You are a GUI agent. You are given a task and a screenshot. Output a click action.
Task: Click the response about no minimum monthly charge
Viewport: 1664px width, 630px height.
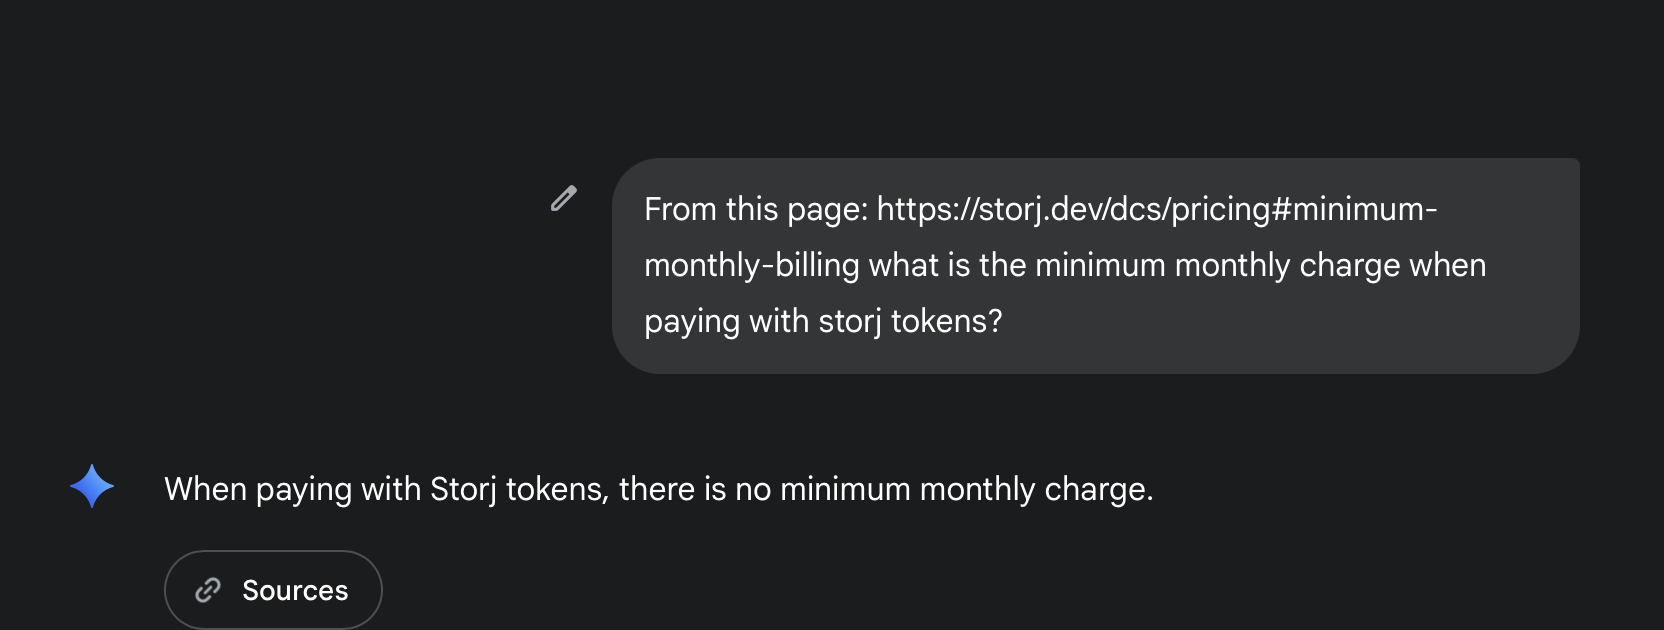tap(658, 489)
